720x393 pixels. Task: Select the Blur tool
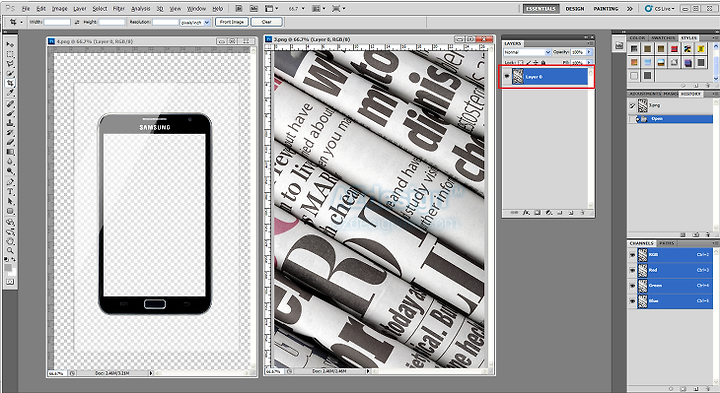[x=10, y=162]
